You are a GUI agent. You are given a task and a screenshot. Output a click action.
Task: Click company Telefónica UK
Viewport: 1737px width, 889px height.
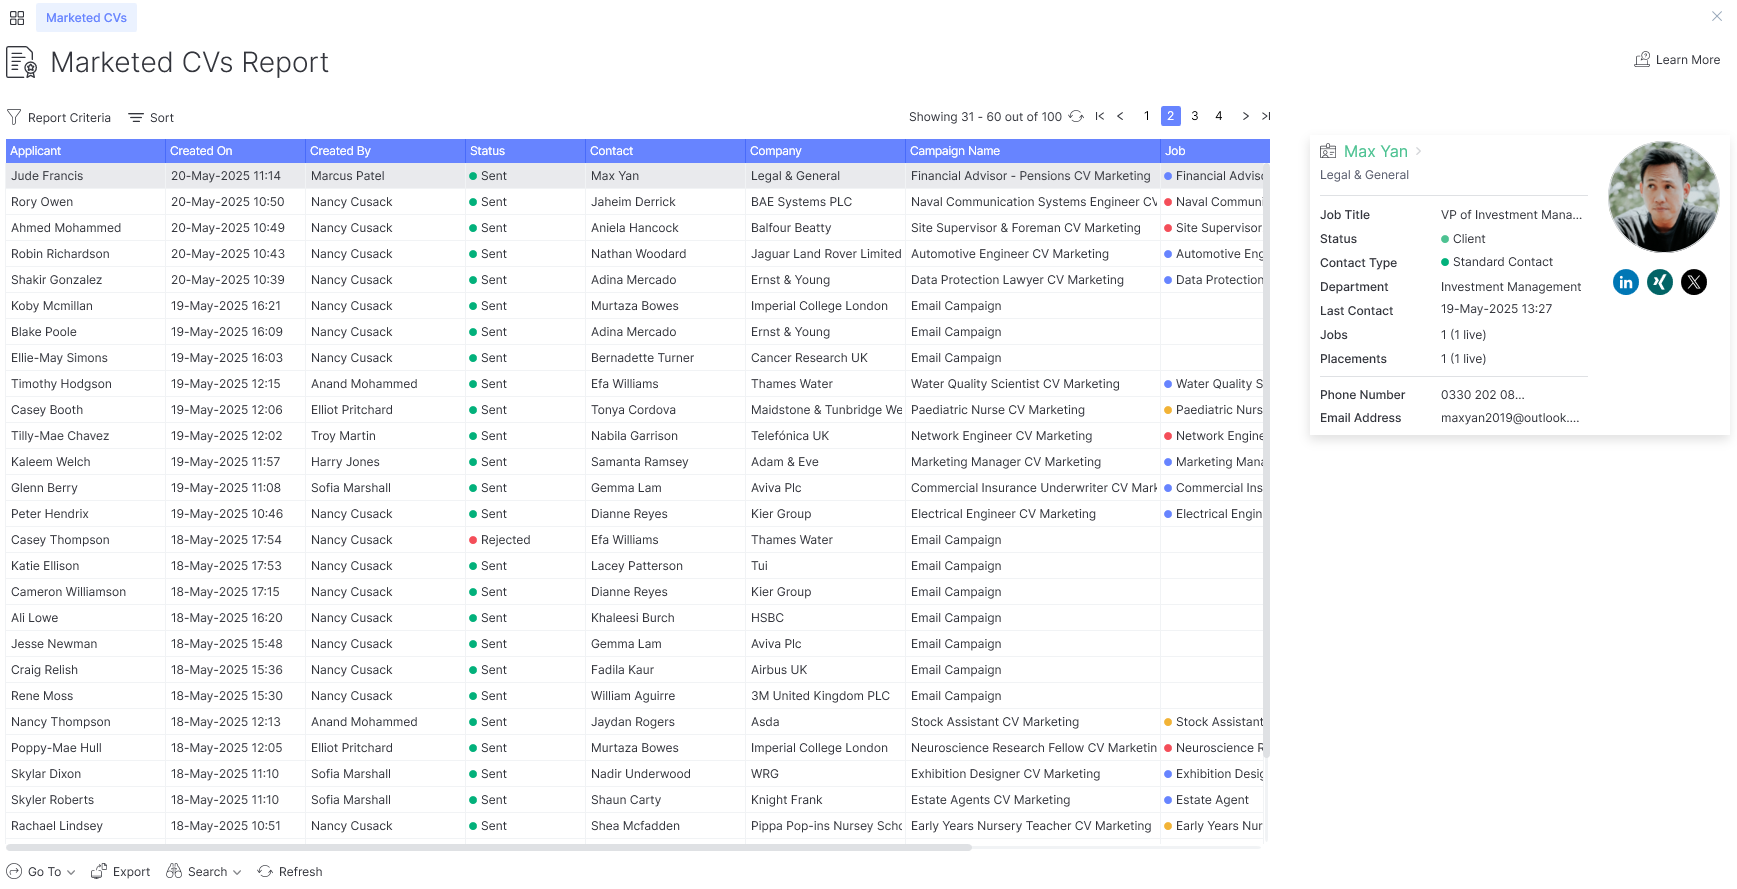[x=790, y=436]
